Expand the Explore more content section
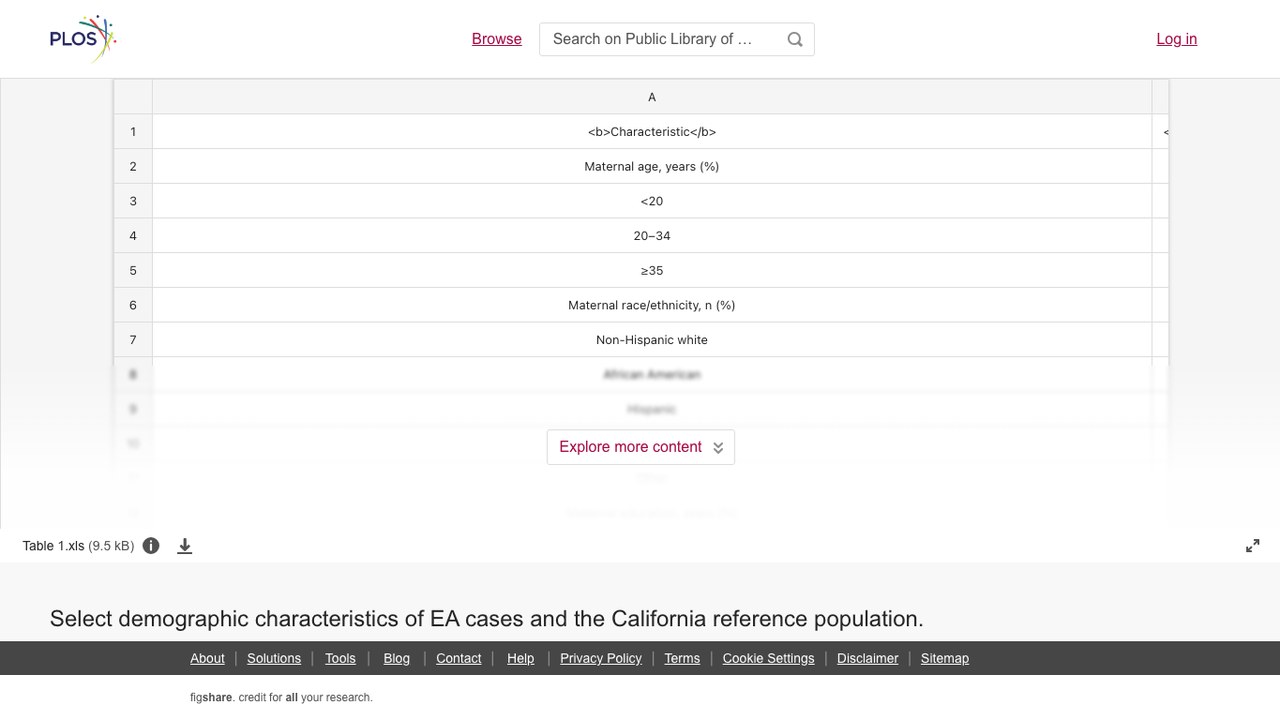This screenshot has width=1280, height=720. pyautogui.click(x=641, y=447)
